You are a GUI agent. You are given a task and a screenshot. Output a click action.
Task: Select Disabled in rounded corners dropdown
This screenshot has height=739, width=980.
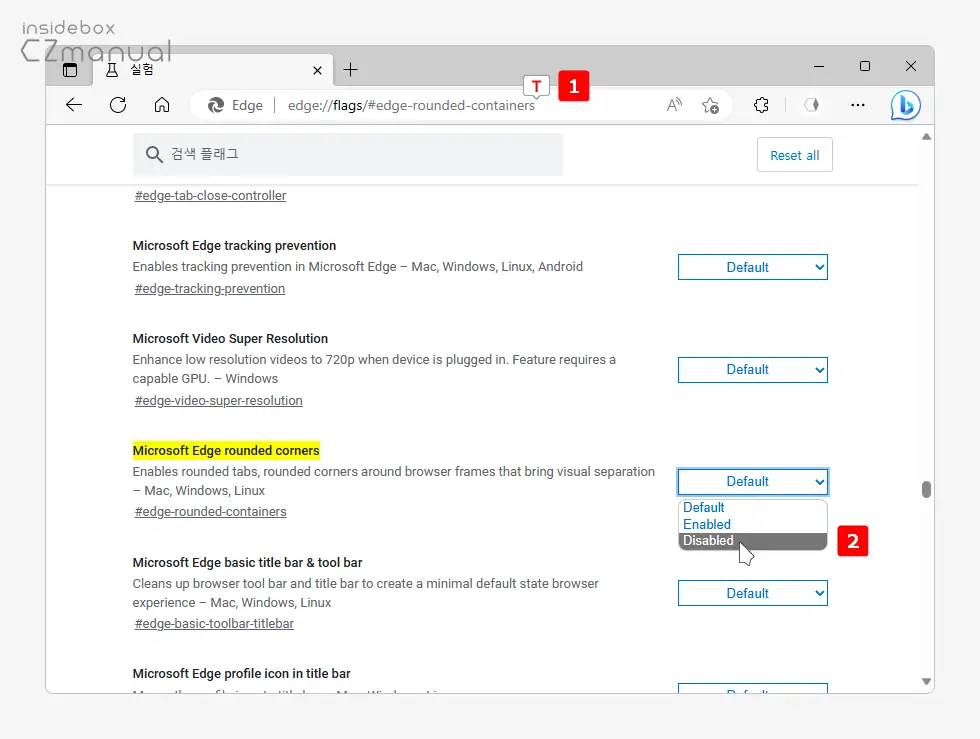coord(708,541)
